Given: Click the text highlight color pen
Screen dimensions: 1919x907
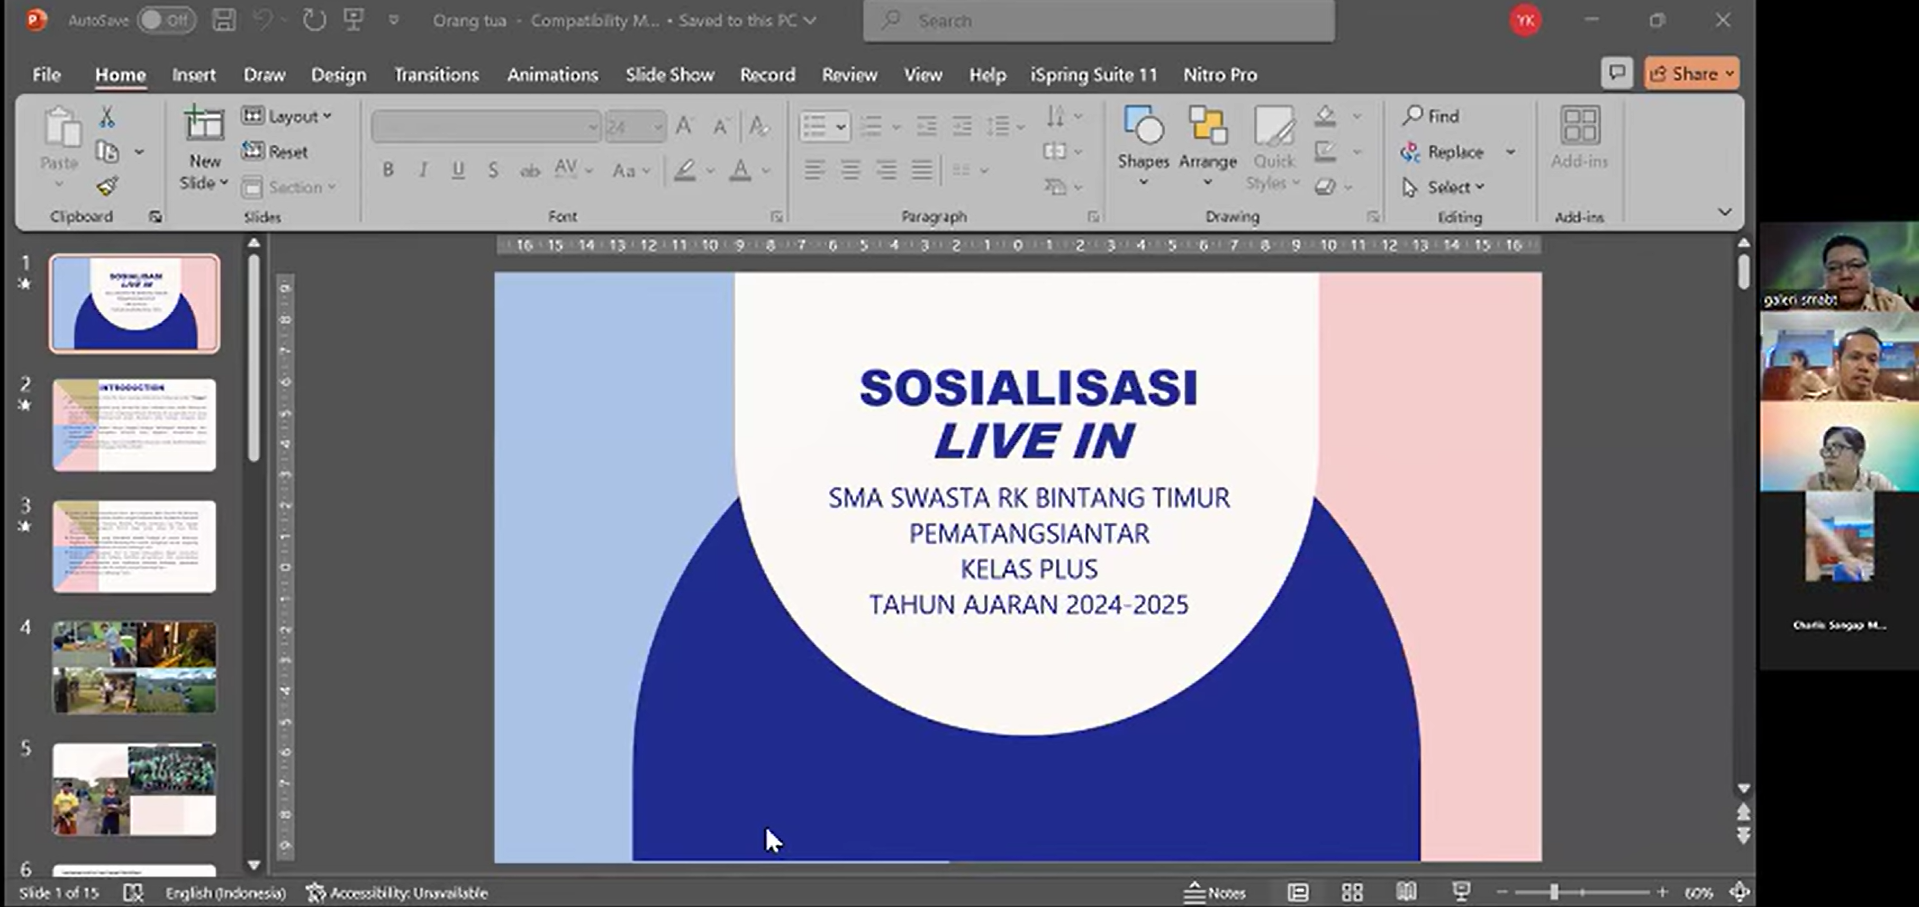Looking at the screenshot, I should 685,170.
